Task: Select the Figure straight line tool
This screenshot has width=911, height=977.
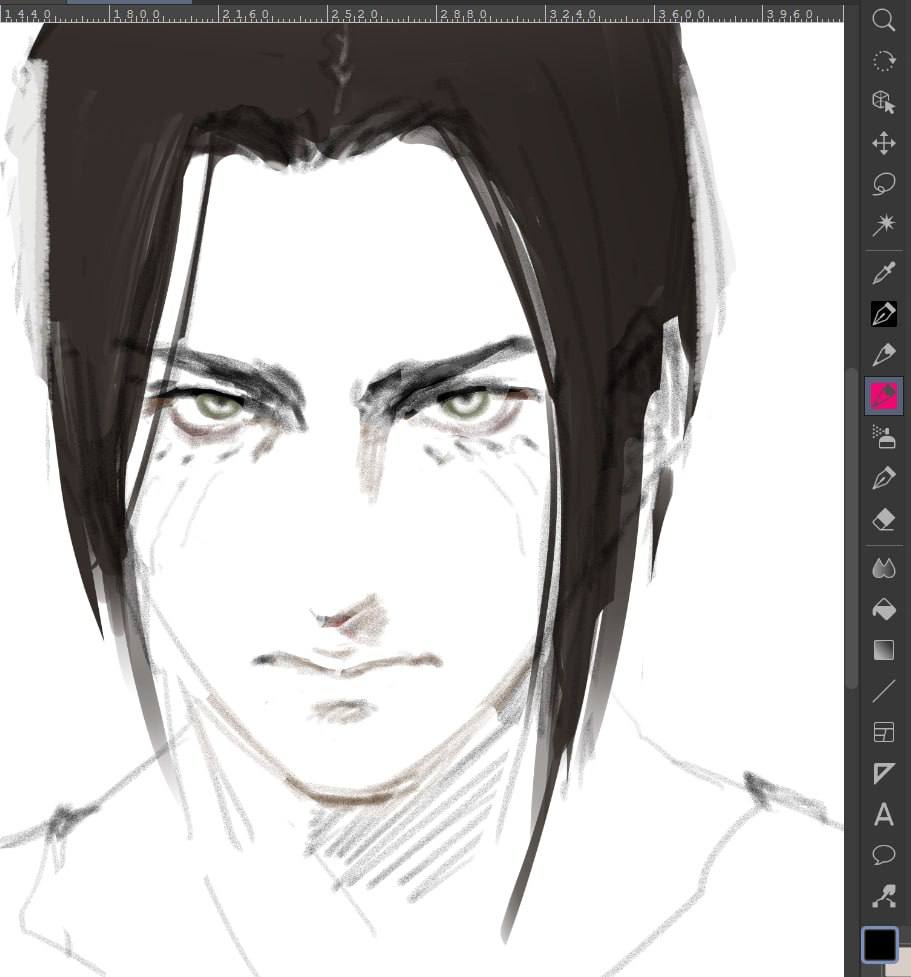Action: (884, 691)
